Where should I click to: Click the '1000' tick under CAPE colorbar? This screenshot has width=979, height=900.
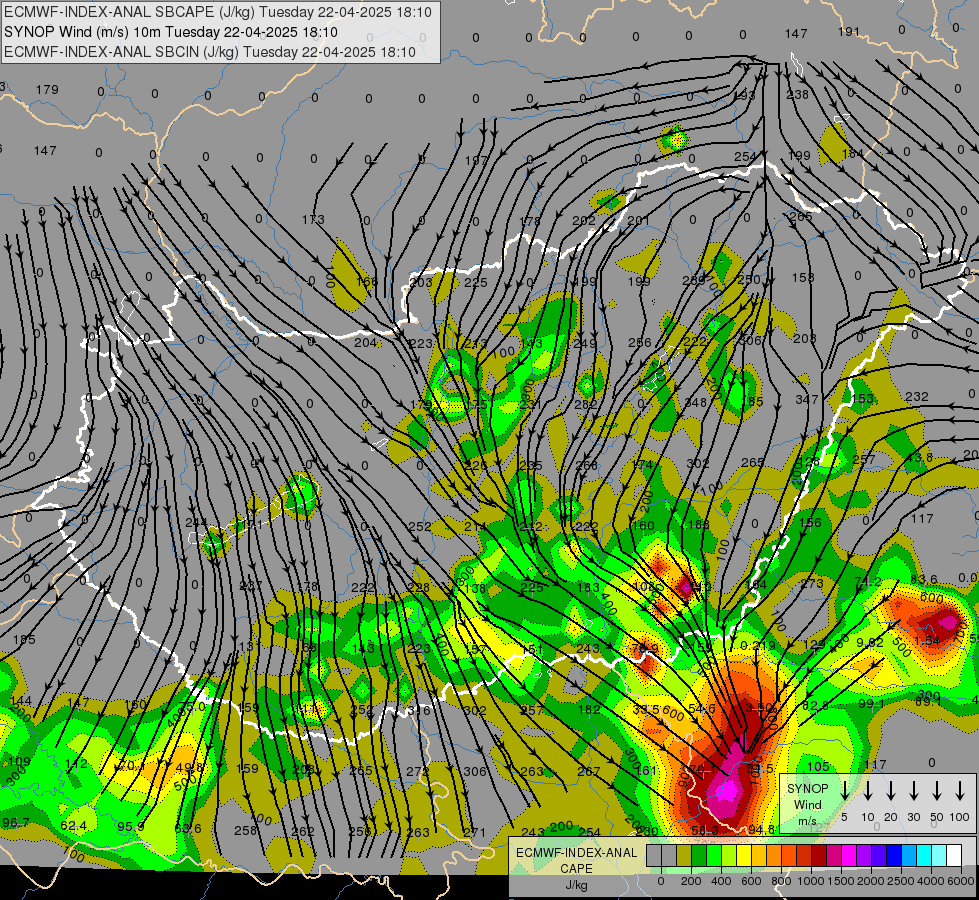(x=811, y=881)
